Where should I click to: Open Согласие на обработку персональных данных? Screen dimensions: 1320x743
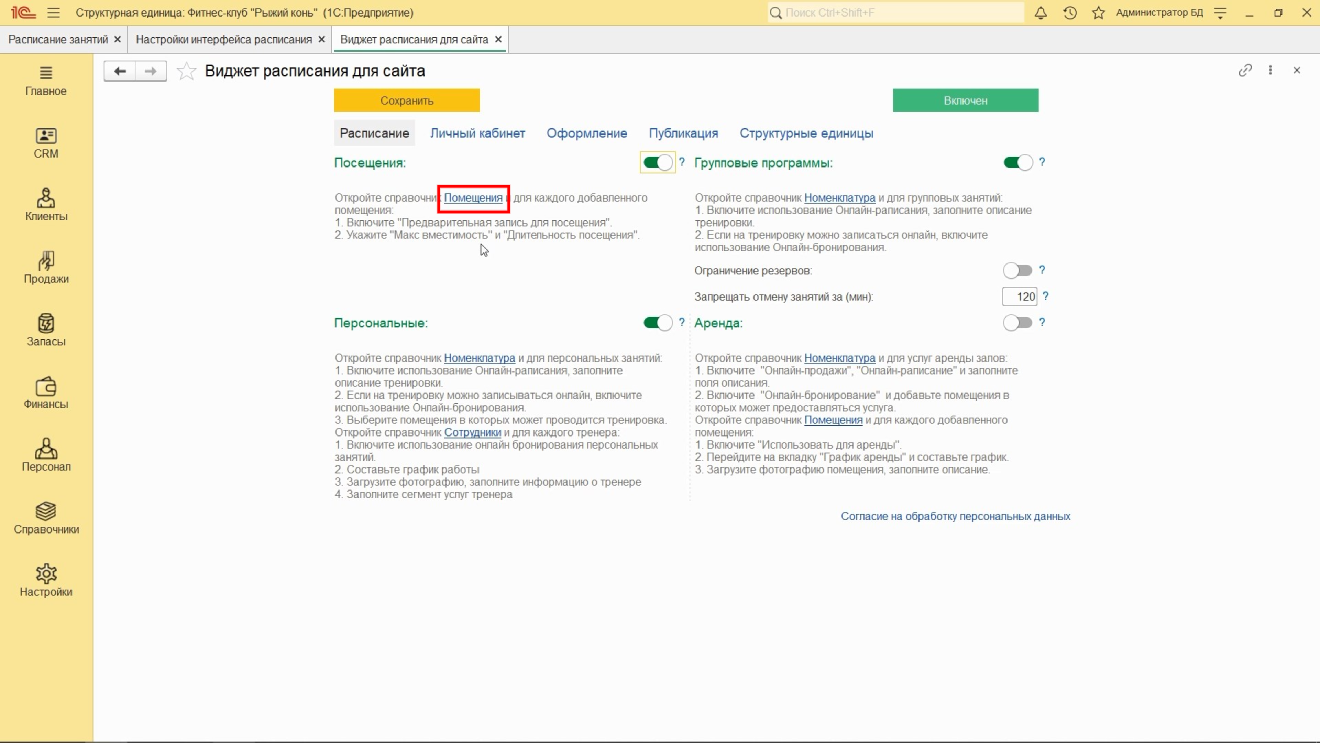(x=955, y=517)
